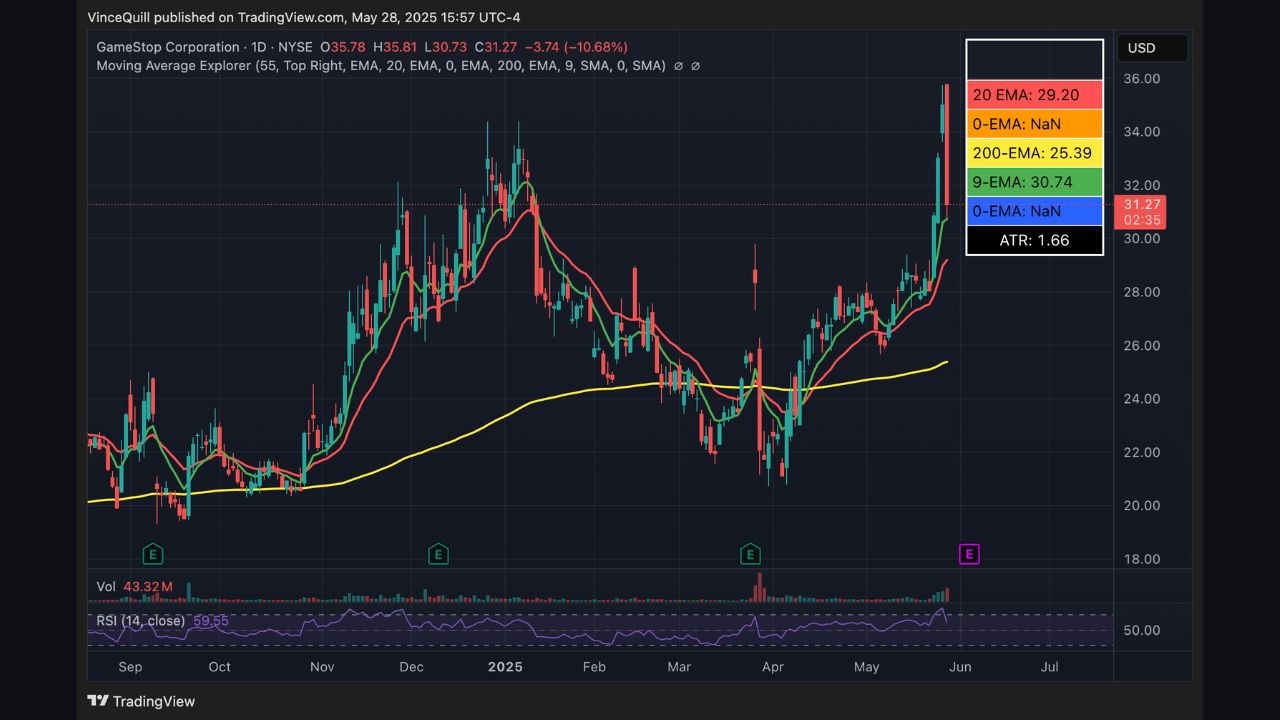
Task: Click the RSI axis 50.00 label
Action: (x=1141, y=630)
